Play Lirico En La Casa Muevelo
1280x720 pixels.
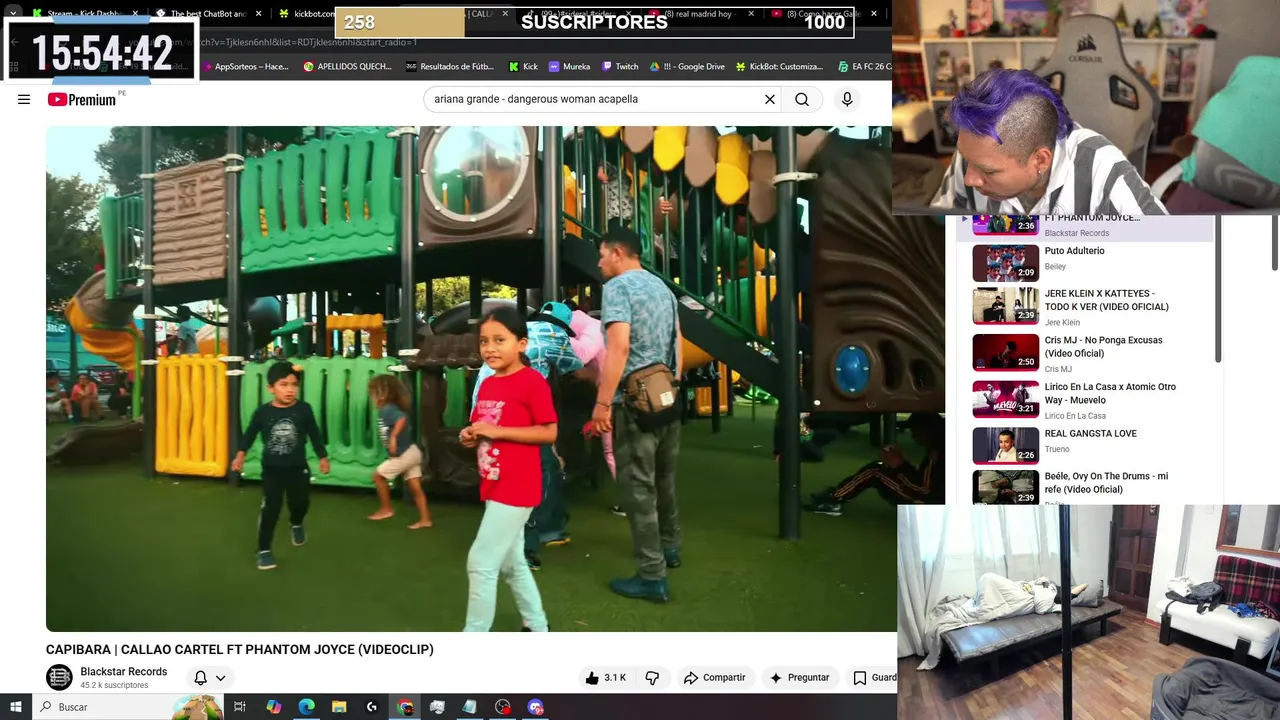1085,400
